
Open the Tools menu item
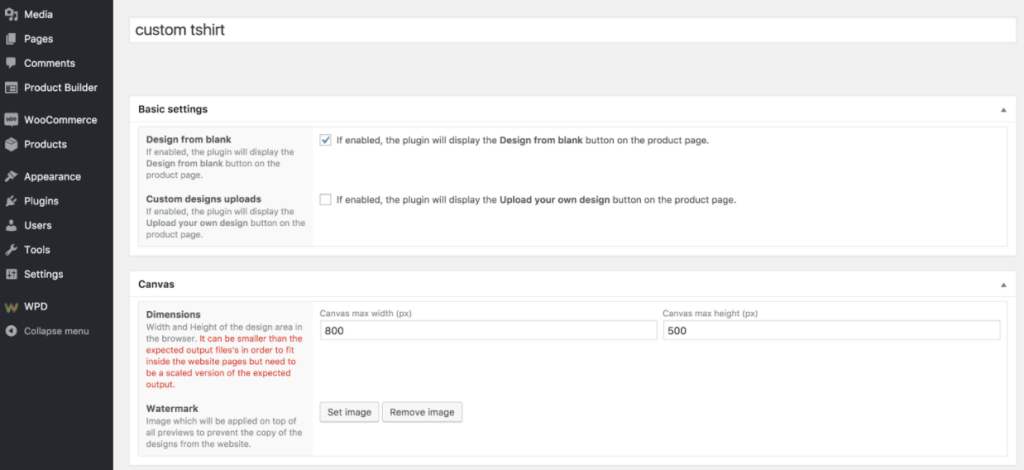[x=37, y=250]
